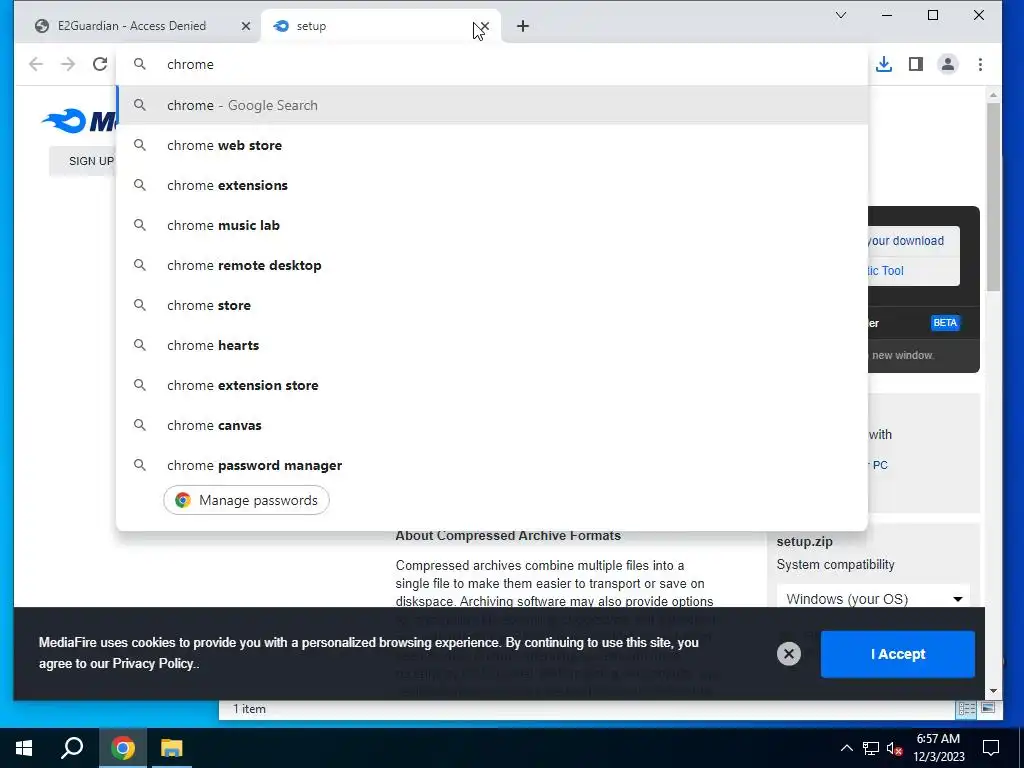1024x768 pixels.
Task: Open File Explorer from the taskbar
Action: pyautogui.click(x=172, y=748)
